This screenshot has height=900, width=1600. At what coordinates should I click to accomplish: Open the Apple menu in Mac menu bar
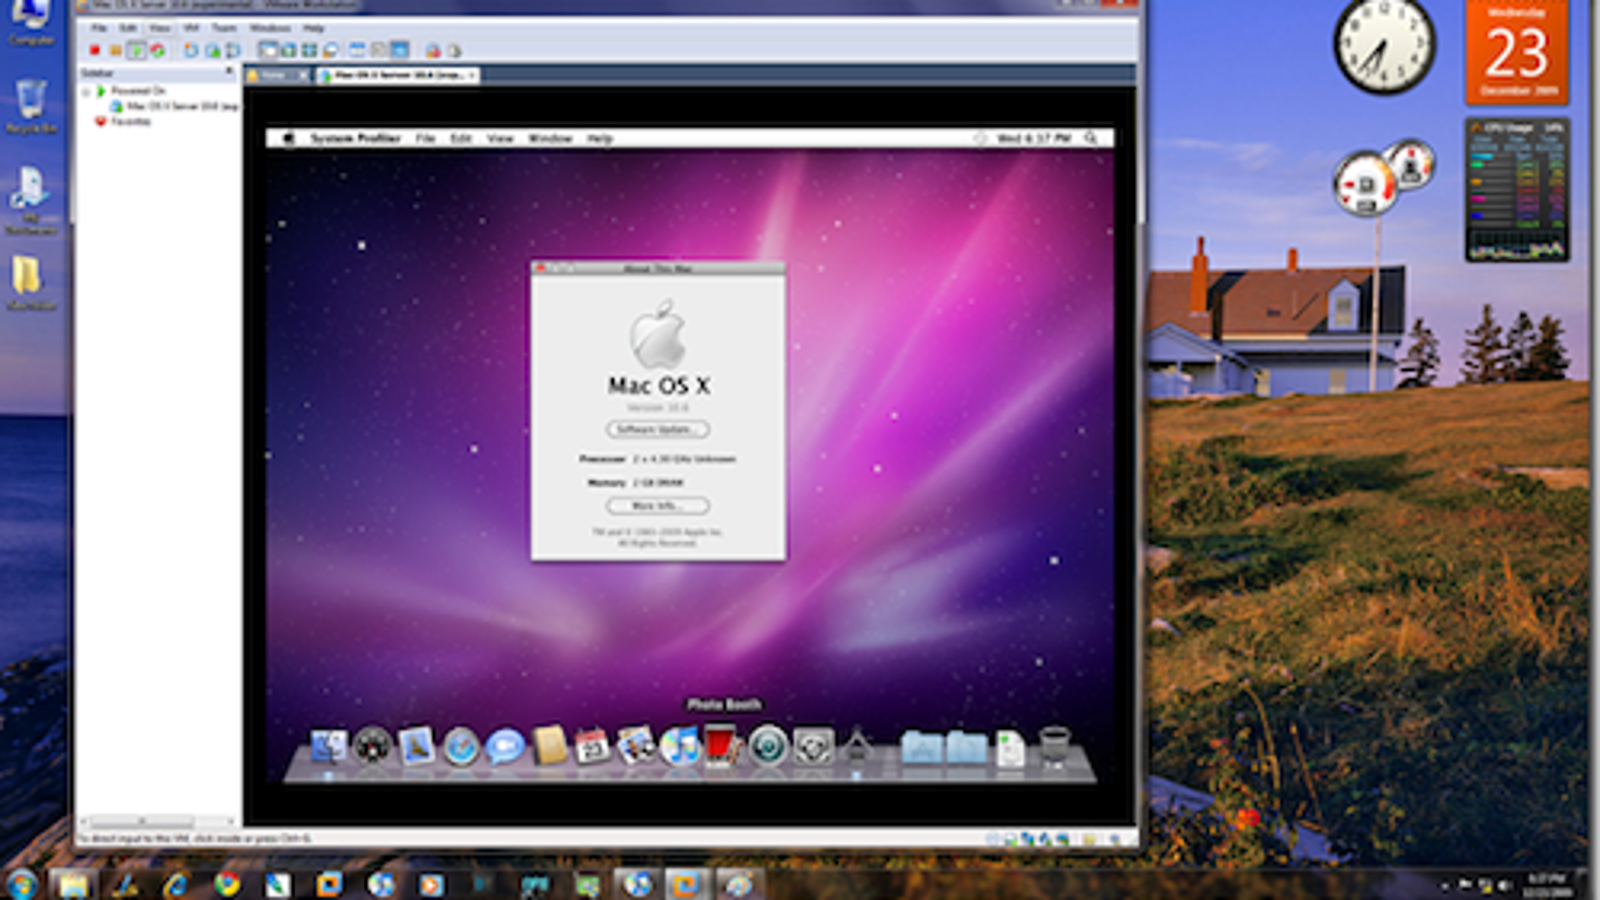pyautogui.click(x=289, y=138)
